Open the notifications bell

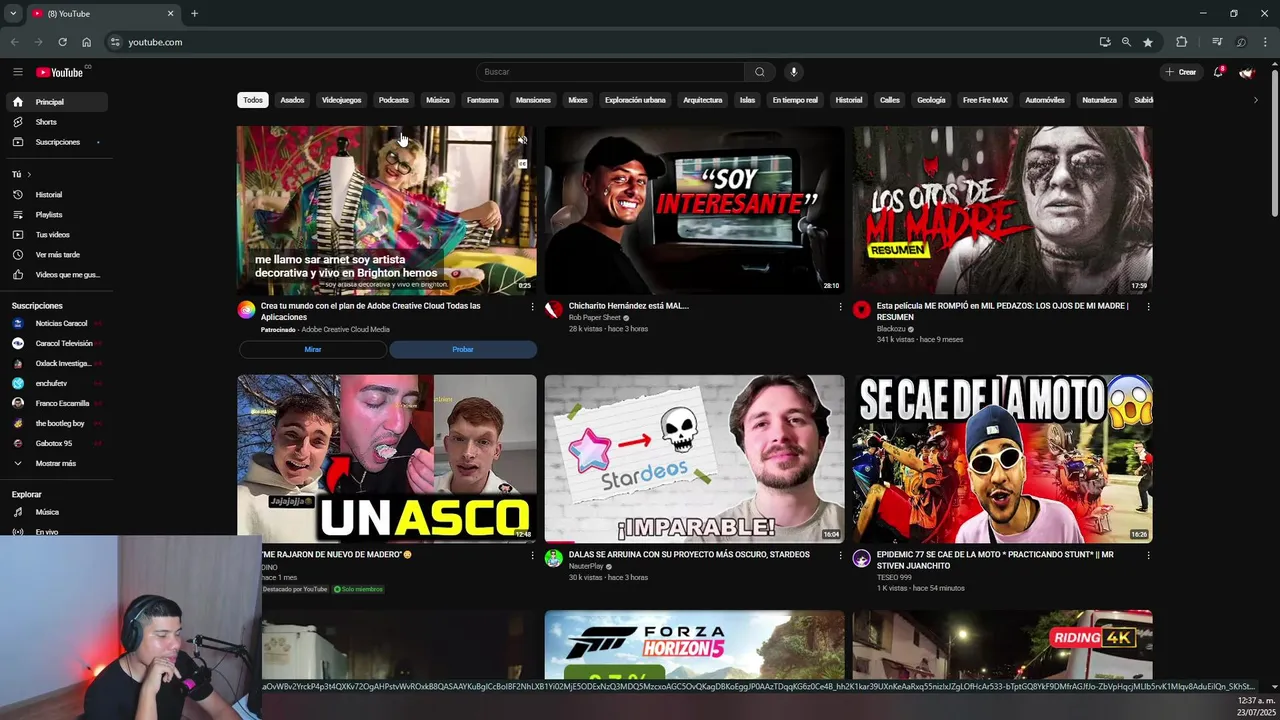click(1218, 72)
